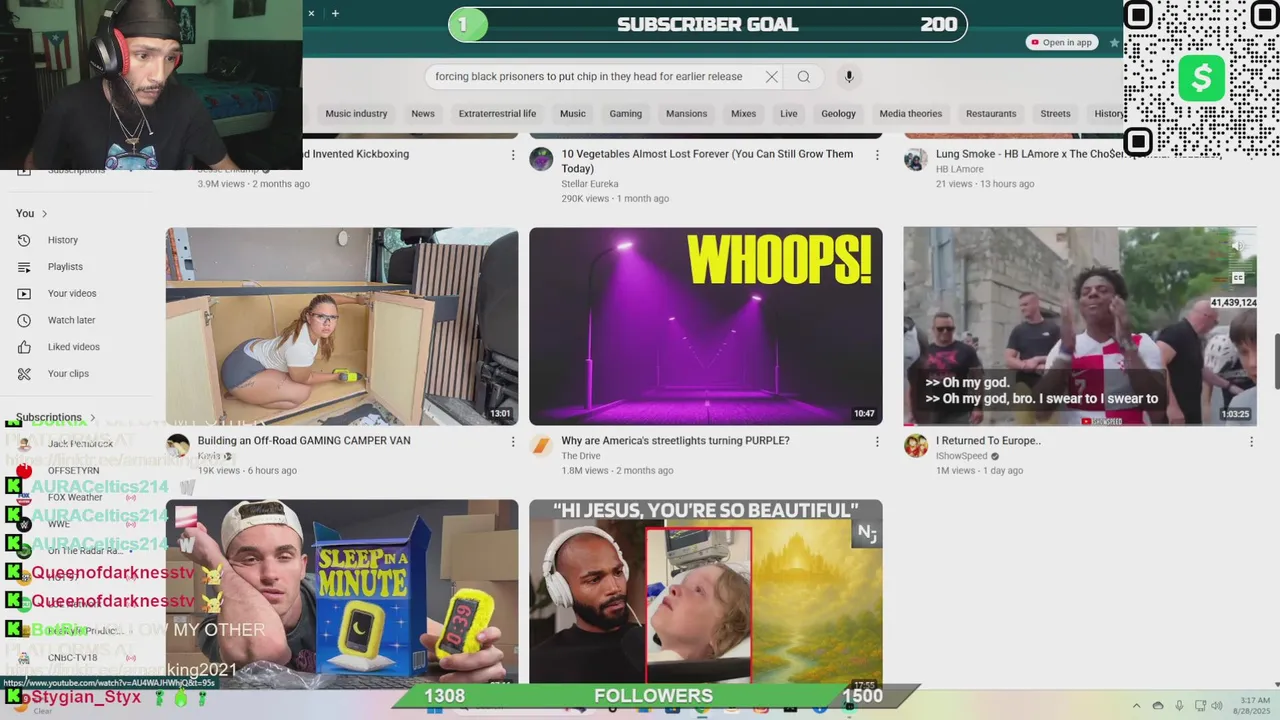
Task: Open options for 10 Vegetables video
Action: pos(877,155)
